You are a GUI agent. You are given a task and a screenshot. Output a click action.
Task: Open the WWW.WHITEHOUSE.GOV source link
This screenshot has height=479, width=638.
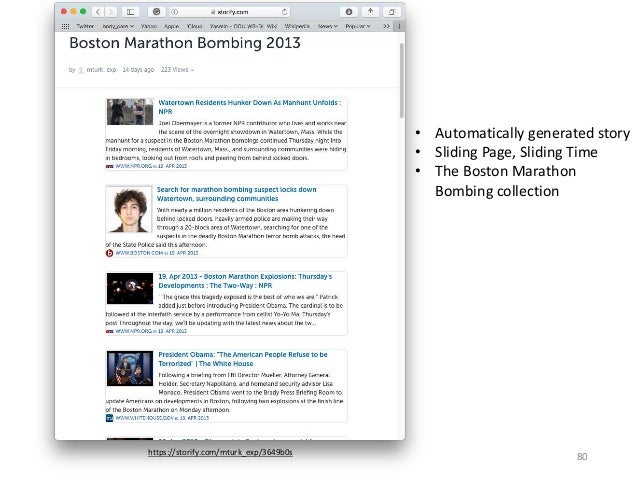click(x=162, y=418)
